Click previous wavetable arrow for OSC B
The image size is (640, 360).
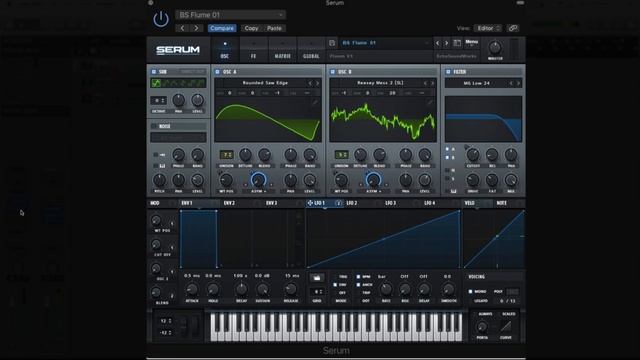click(x=425, y=83)
